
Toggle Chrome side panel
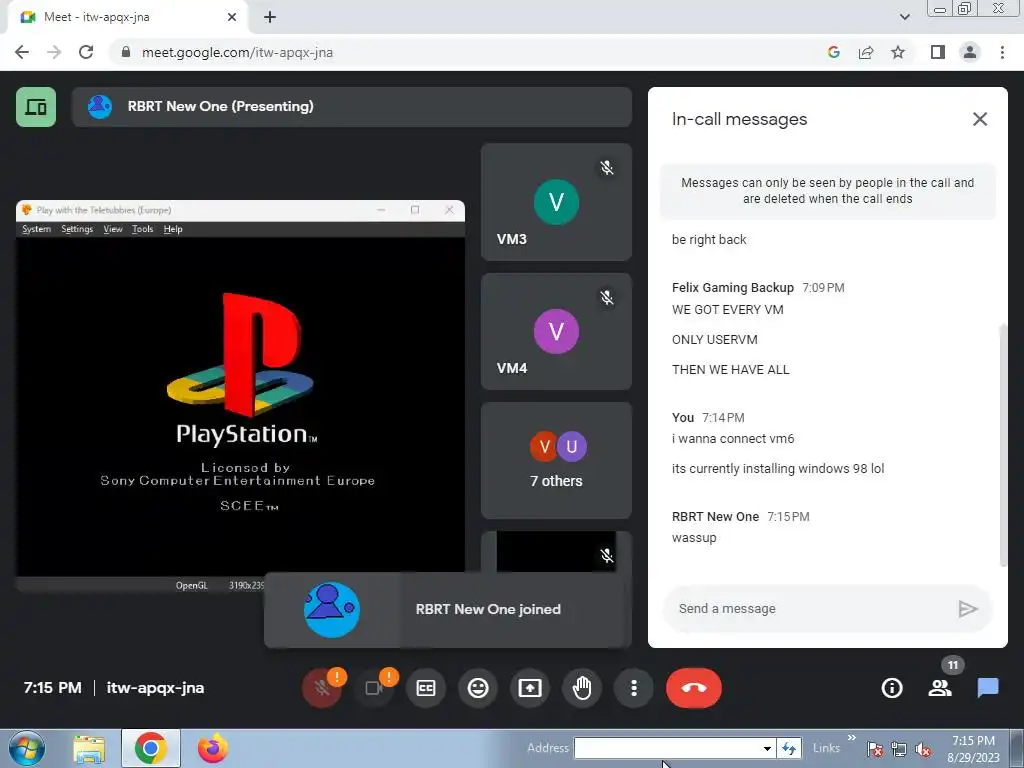[x=938, y=52]
